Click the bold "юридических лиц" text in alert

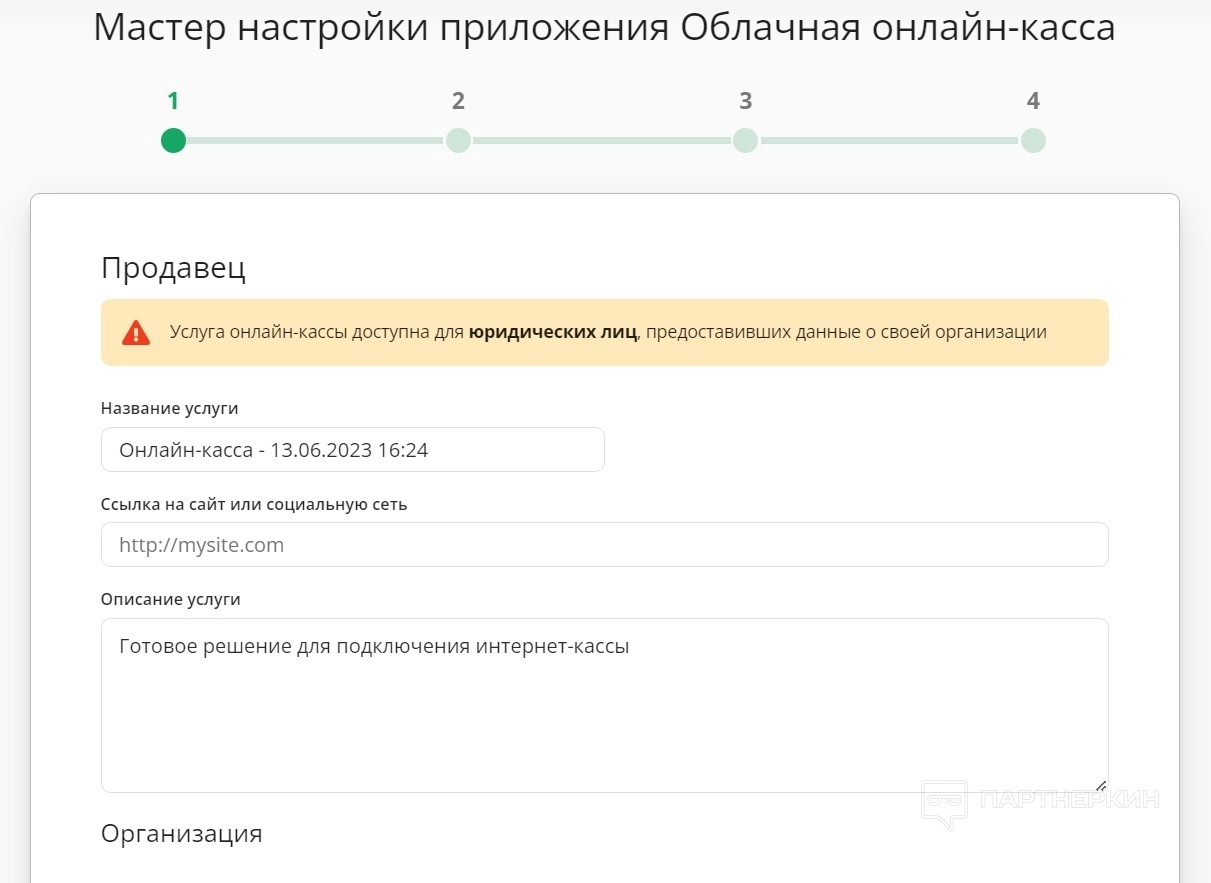click(552, 332)
